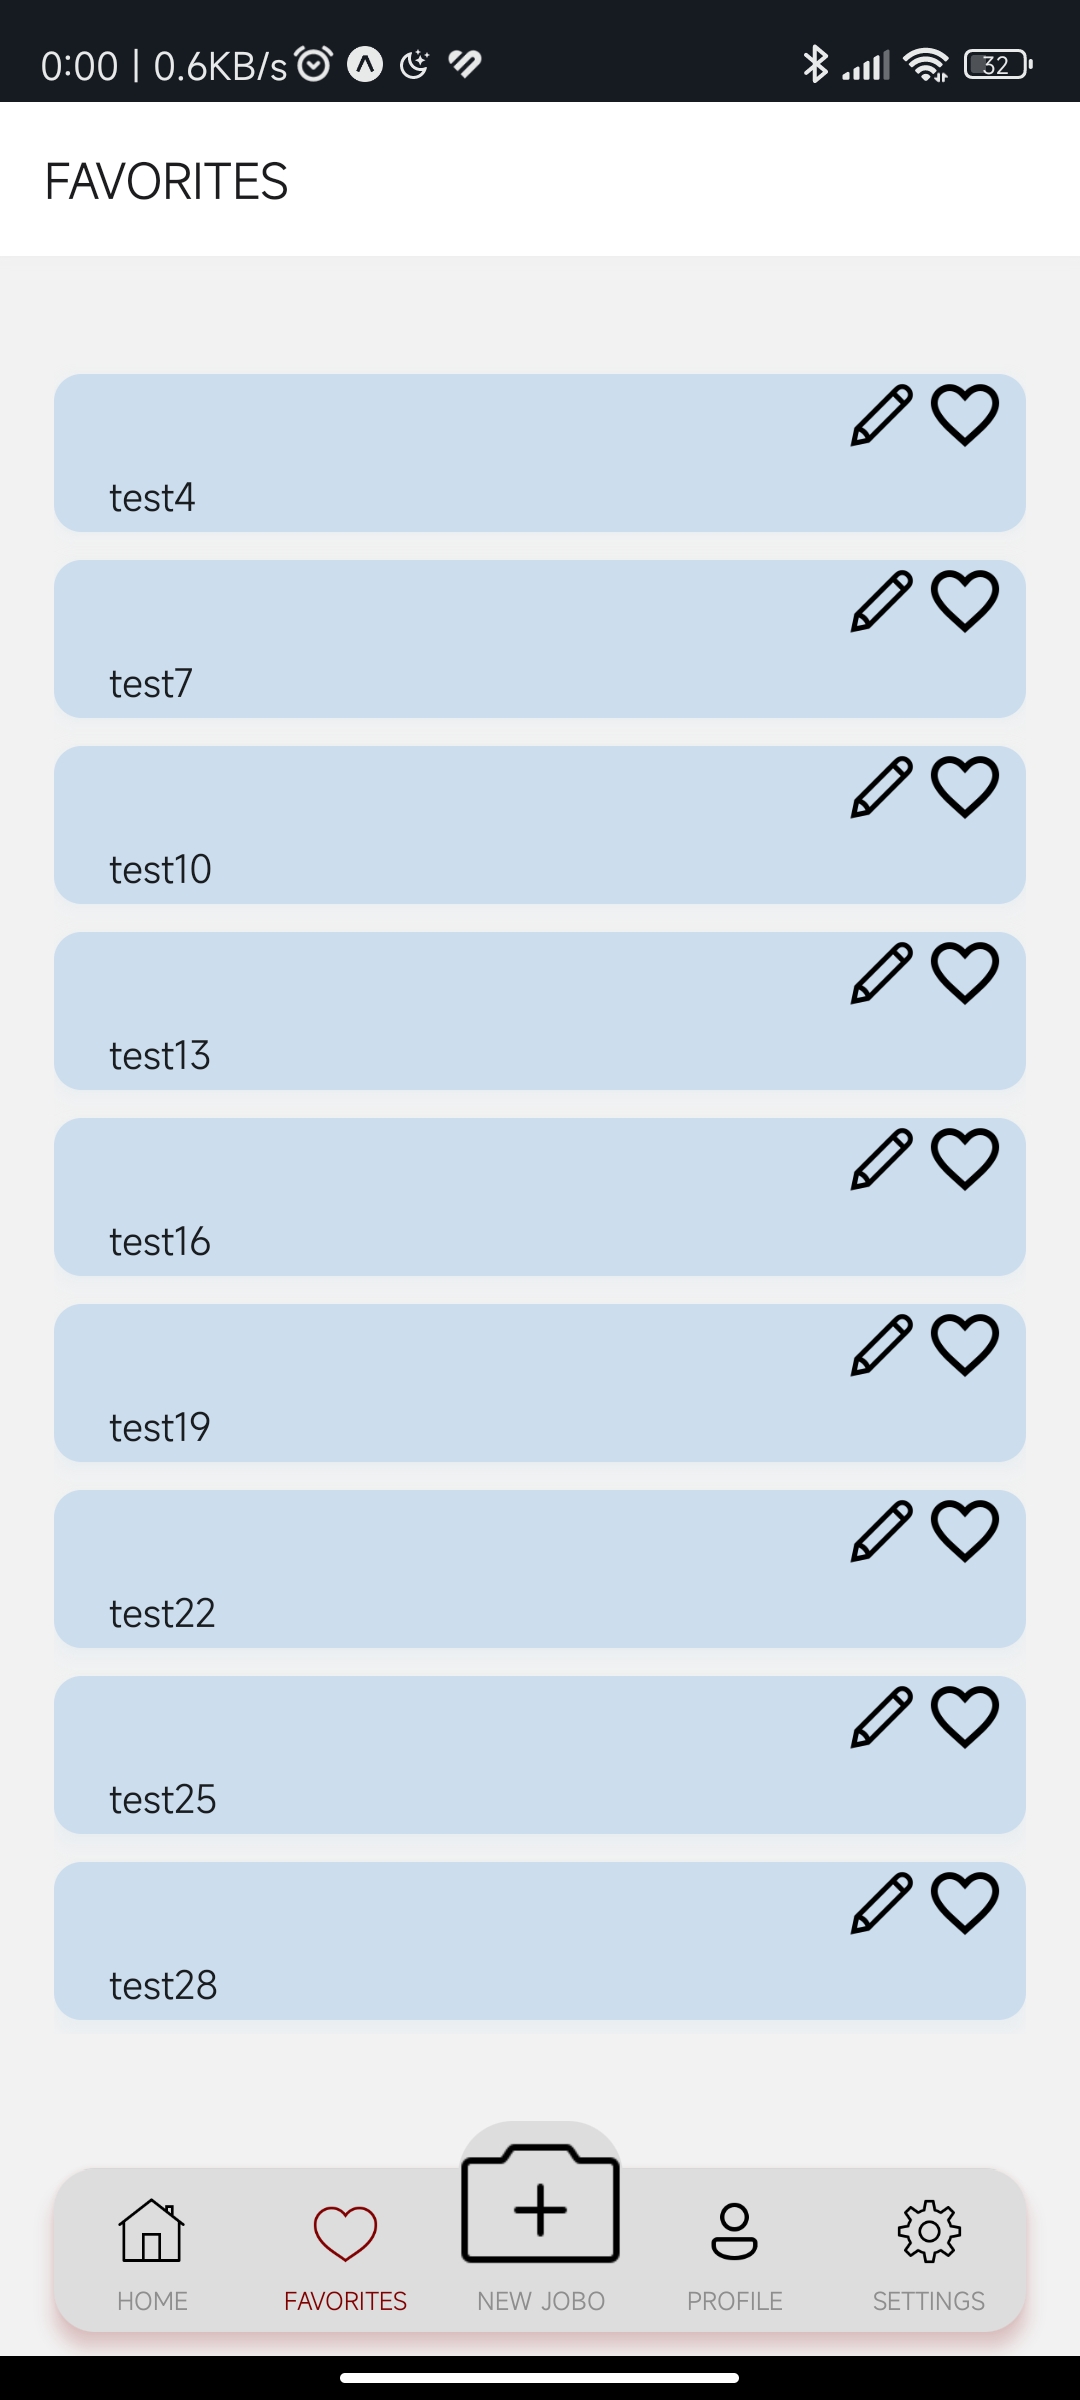Toggle the heart on test28
The height and width of the screenshot is (2400, 1080).
(965, 1902)
